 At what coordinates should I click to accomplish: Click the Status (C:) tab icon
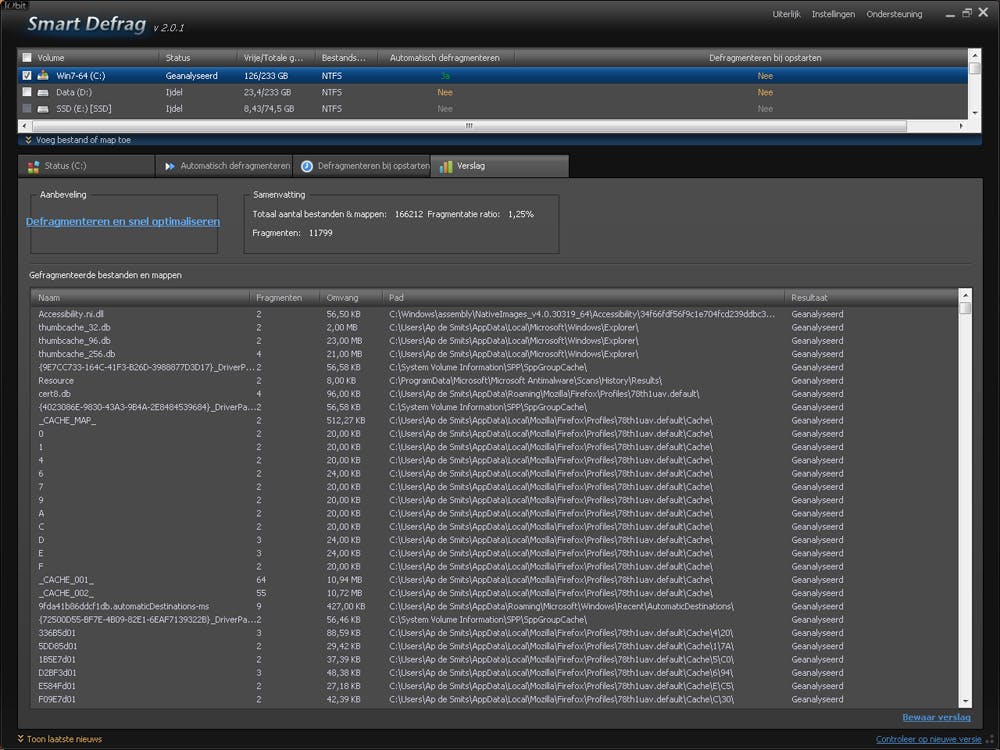pyautogui.click(x=33, y=166)
